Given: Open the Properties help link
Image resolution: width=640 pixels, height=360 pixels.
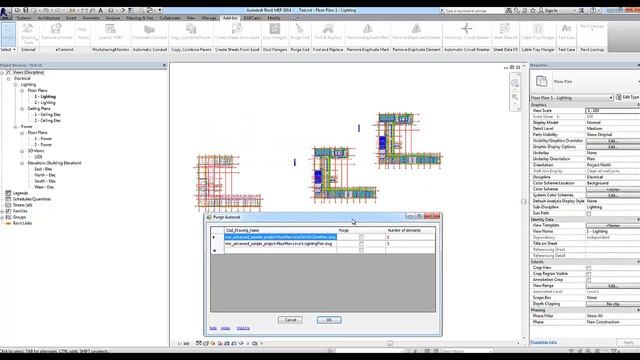Looking at the screenshot, I should [543, 342].
